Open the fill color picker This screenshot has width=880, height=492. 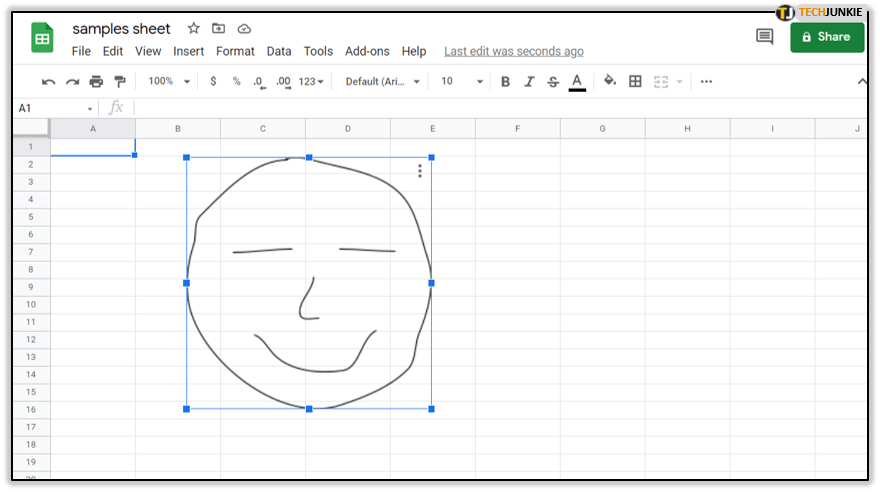click(609, 82)
